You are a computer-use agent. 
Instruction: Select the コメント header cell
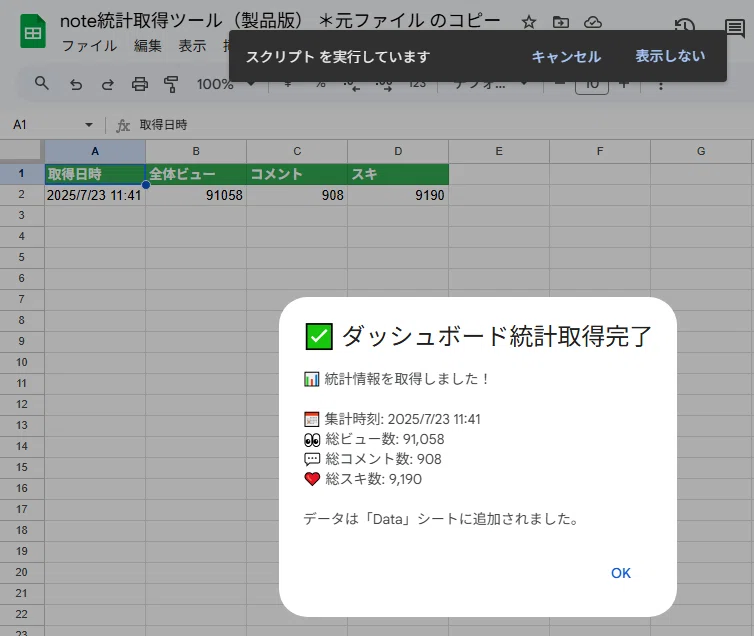pos(297,174)
